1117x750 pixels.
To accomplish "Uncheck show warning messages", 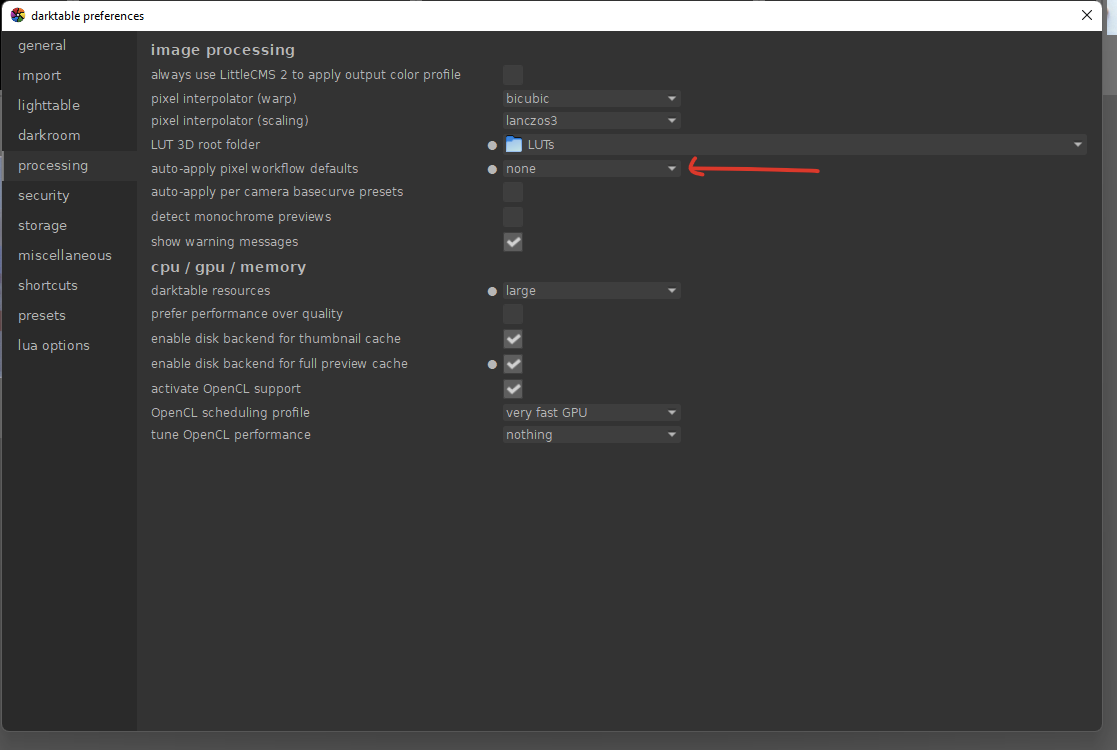I will (x=513, y=242).
